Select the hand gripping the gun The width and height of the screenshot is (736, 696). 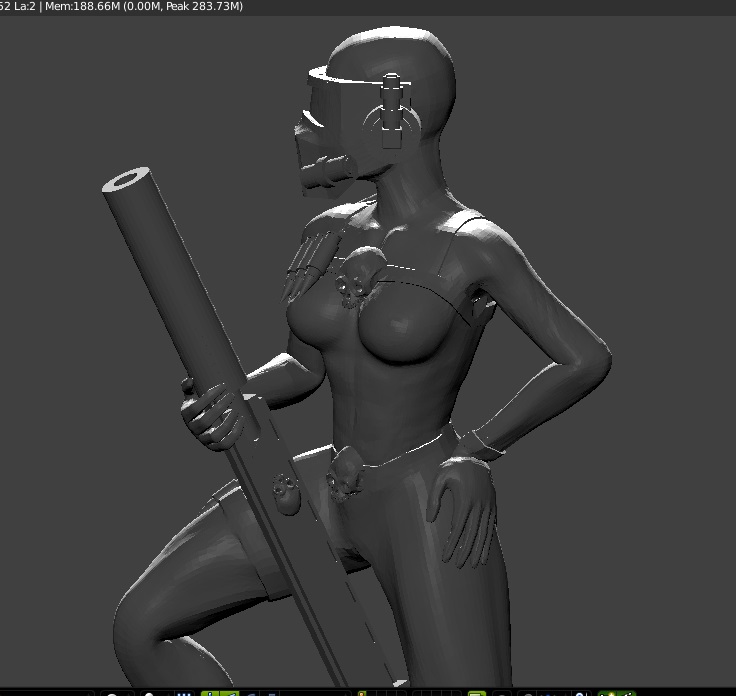point(212,410)
